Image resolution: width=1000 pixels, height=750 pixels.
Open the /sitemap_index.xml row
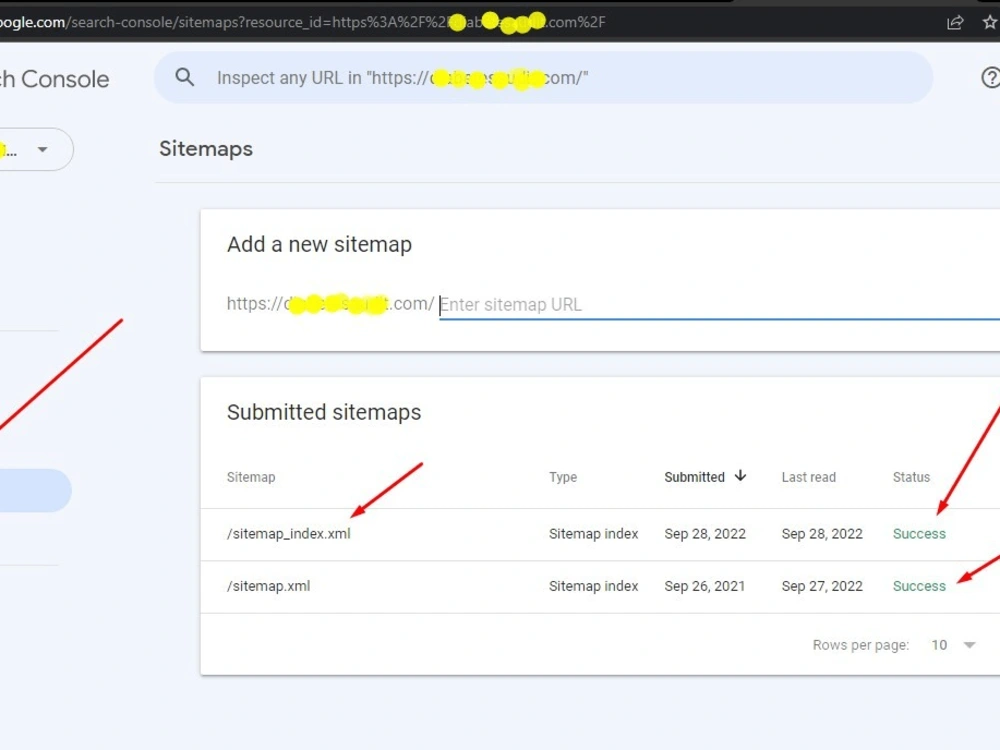(600, 534)
